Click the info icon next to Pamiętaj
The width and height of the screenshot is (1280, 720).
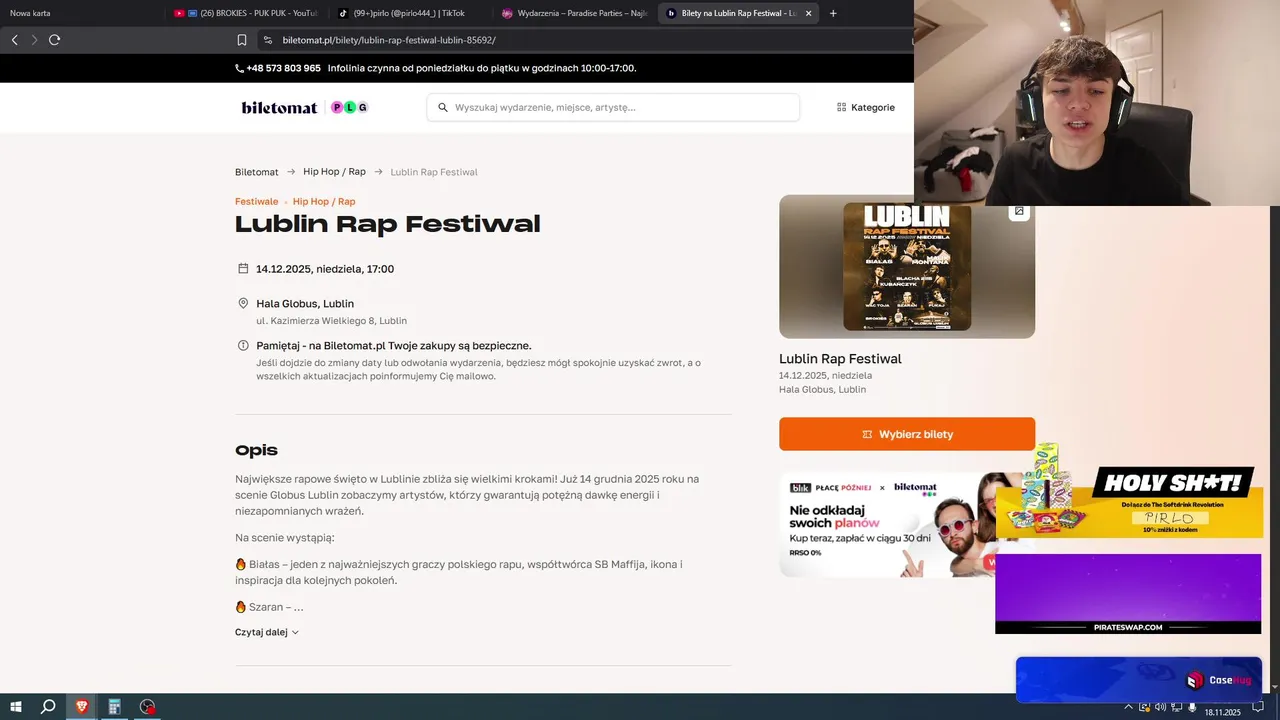pyautogui.click(x=243, y=345)
